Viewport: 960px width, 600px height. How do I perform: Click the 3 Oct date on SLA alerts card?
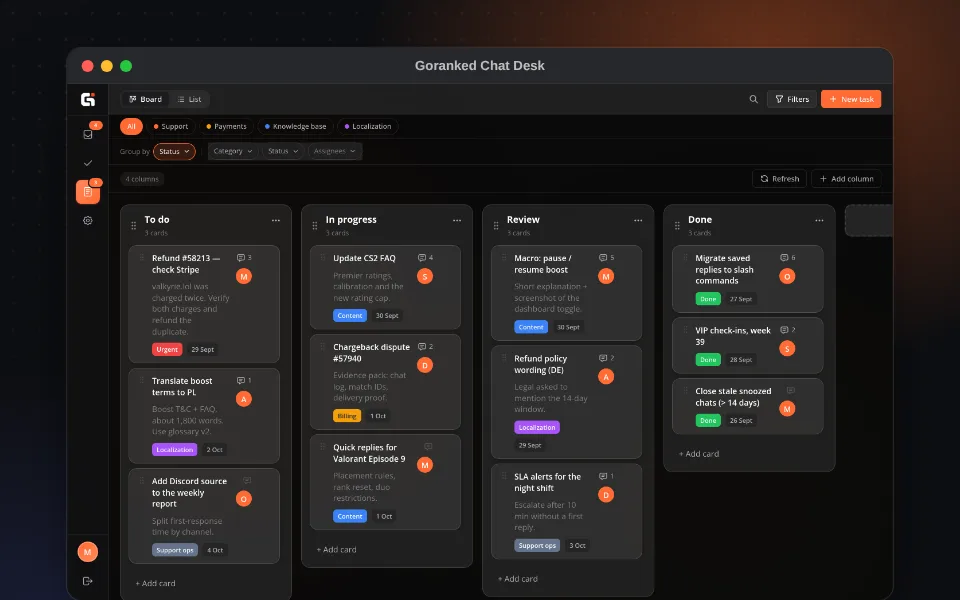click(577, 546)
